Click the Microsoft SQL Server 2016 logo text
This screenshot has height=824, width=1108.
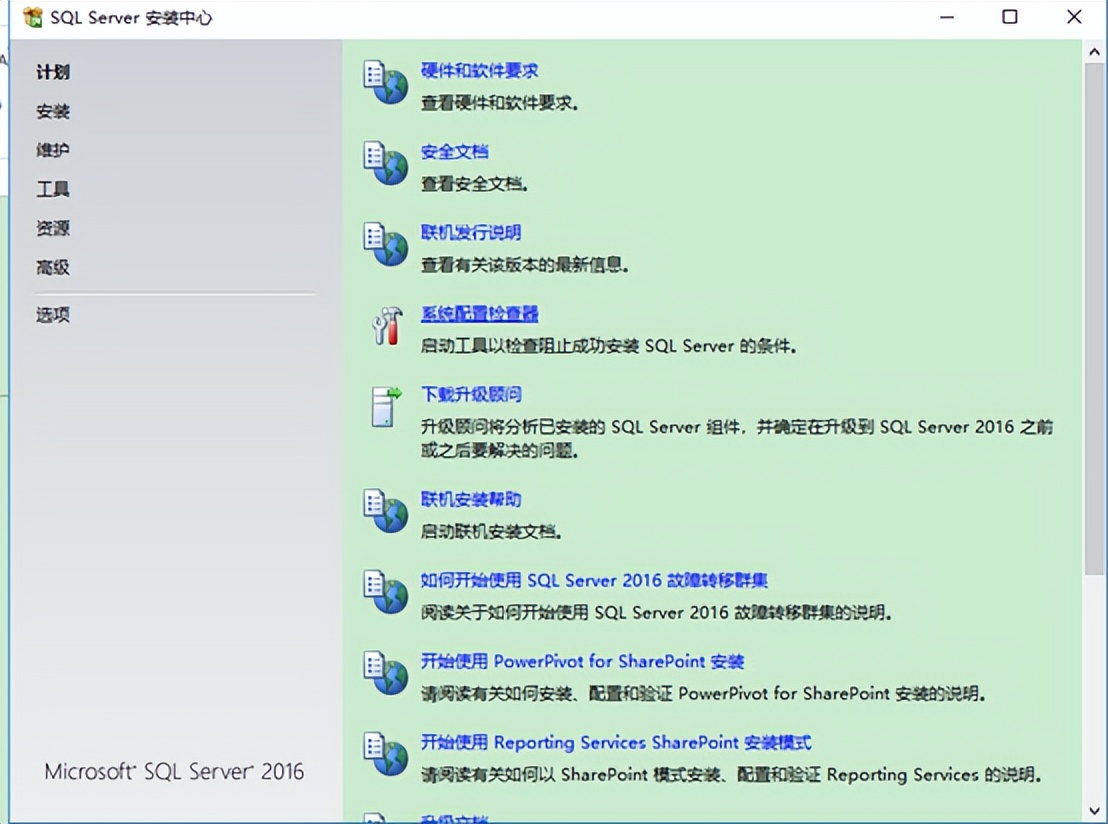point(175,771)
